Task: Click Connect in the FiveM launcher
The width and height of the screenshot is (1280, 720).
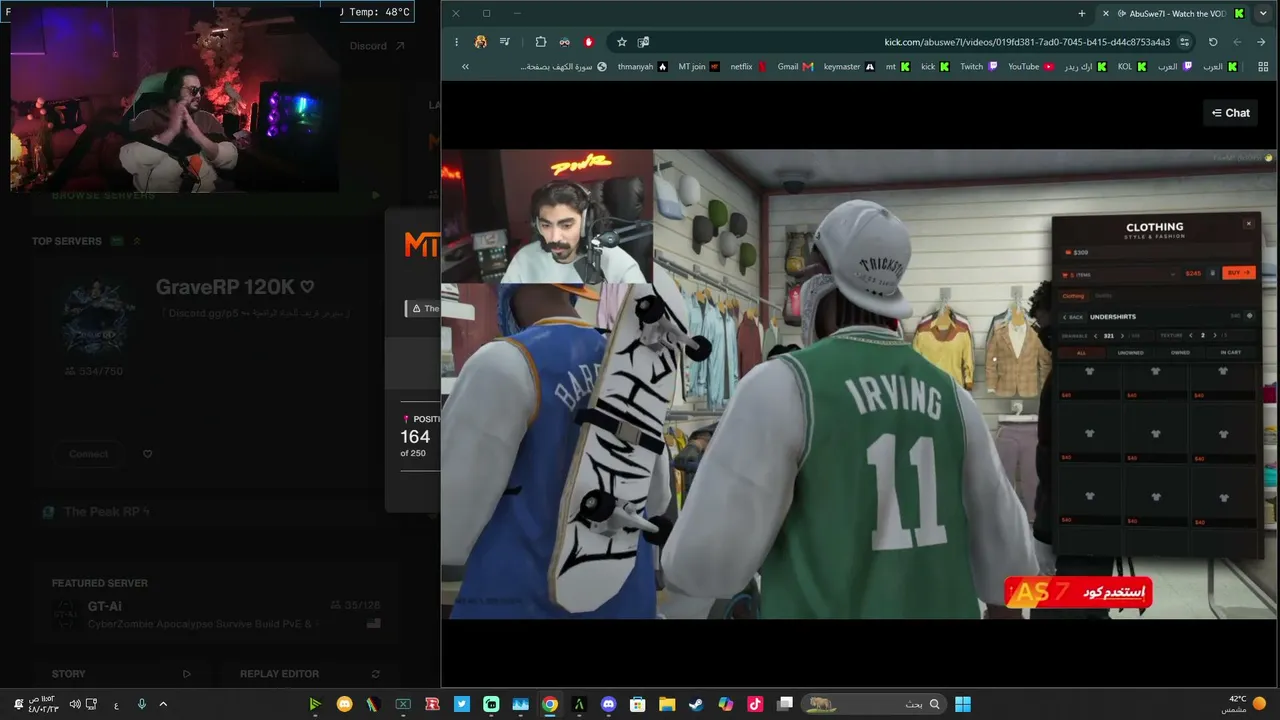Action: (x=88, y=454)
